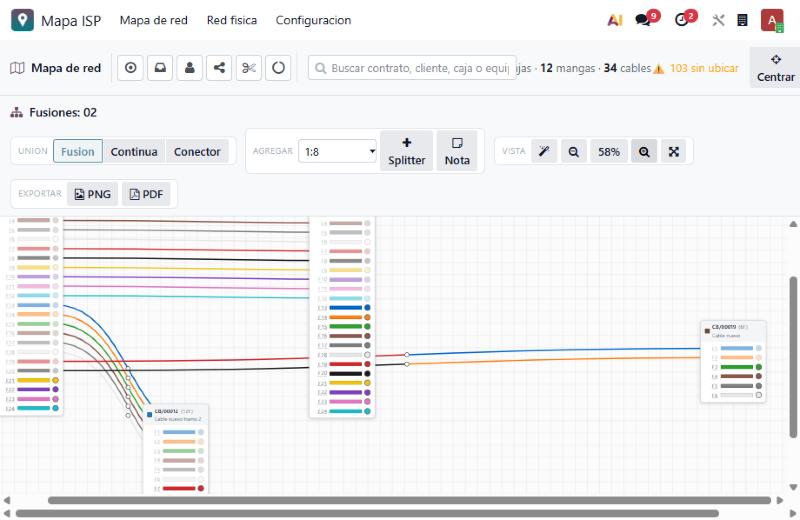Click the share nodes toolbar icon
800x520 pixels.
pos(219,68)
